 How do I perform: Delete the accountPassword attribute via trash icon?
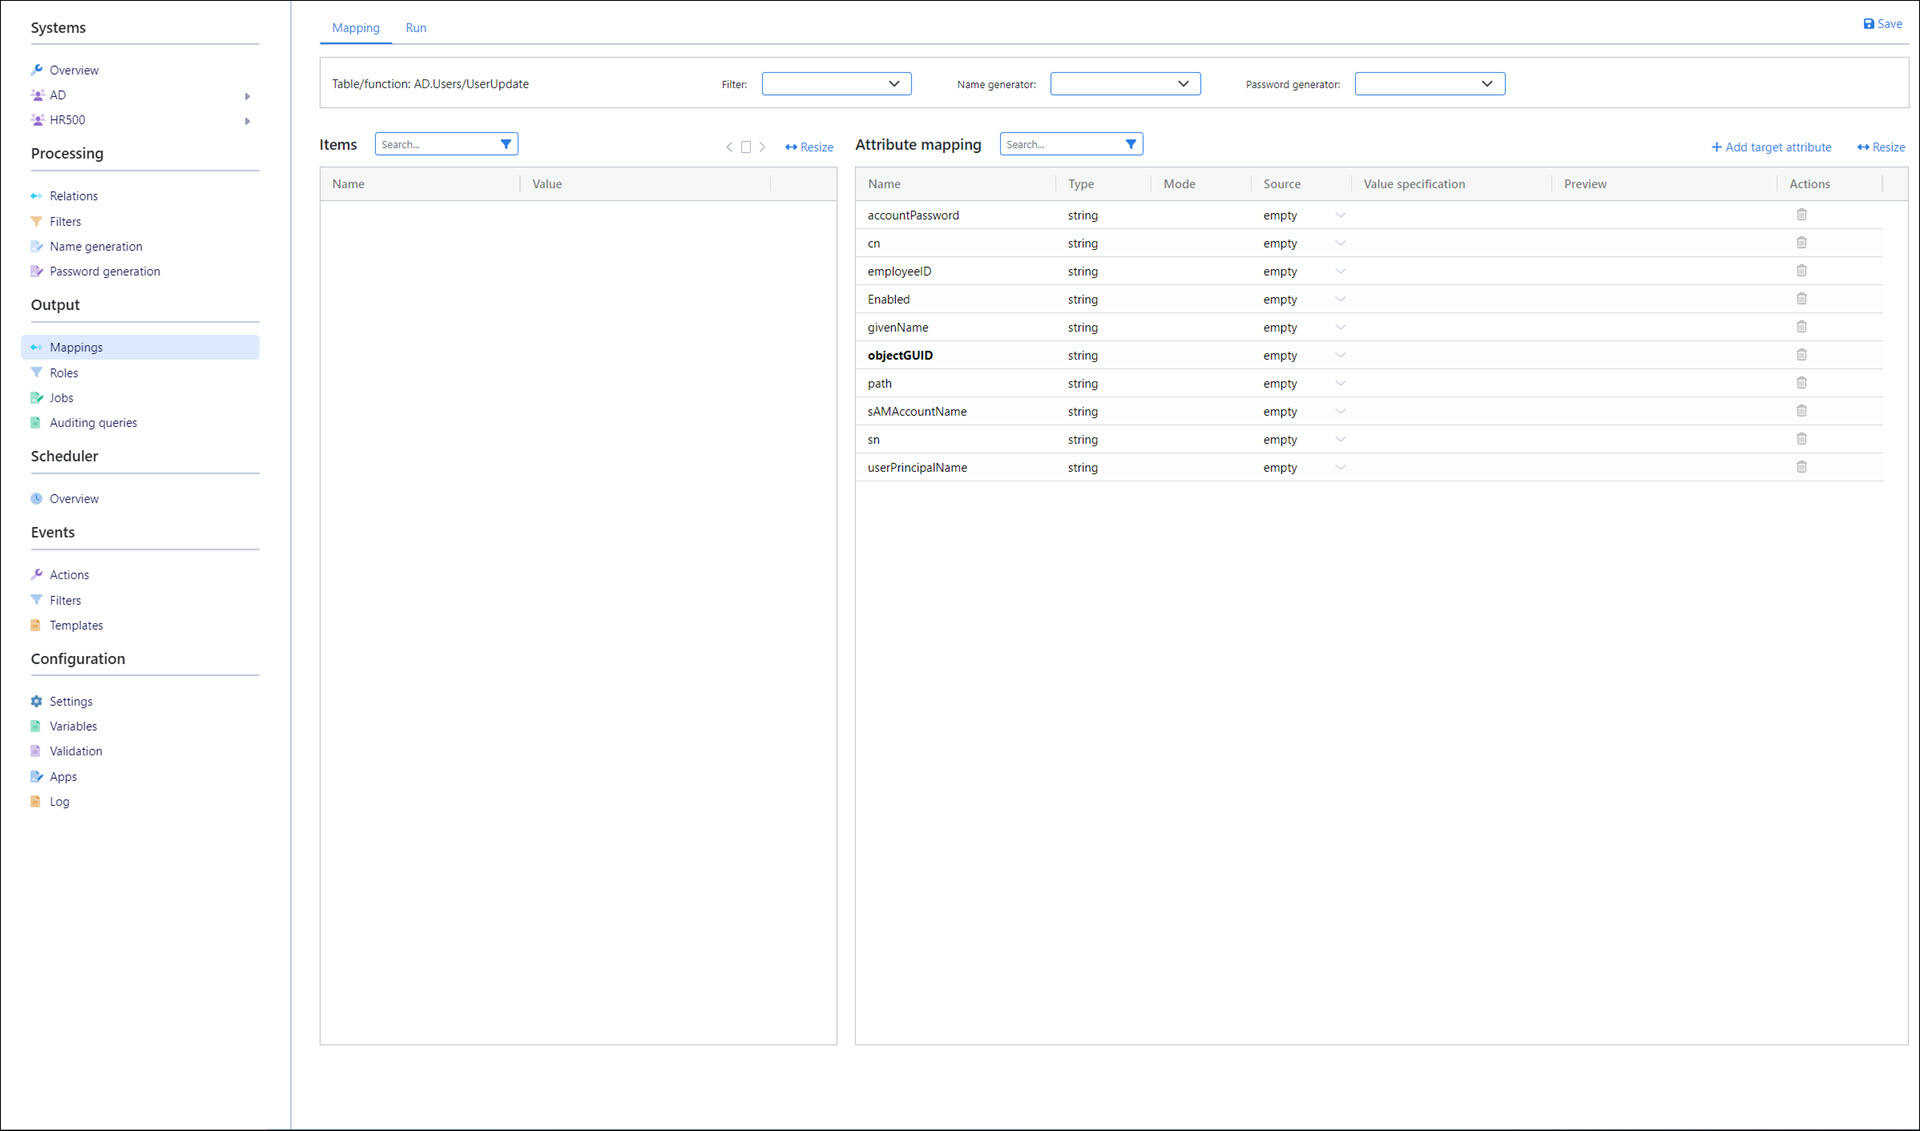pos(1801,215)
